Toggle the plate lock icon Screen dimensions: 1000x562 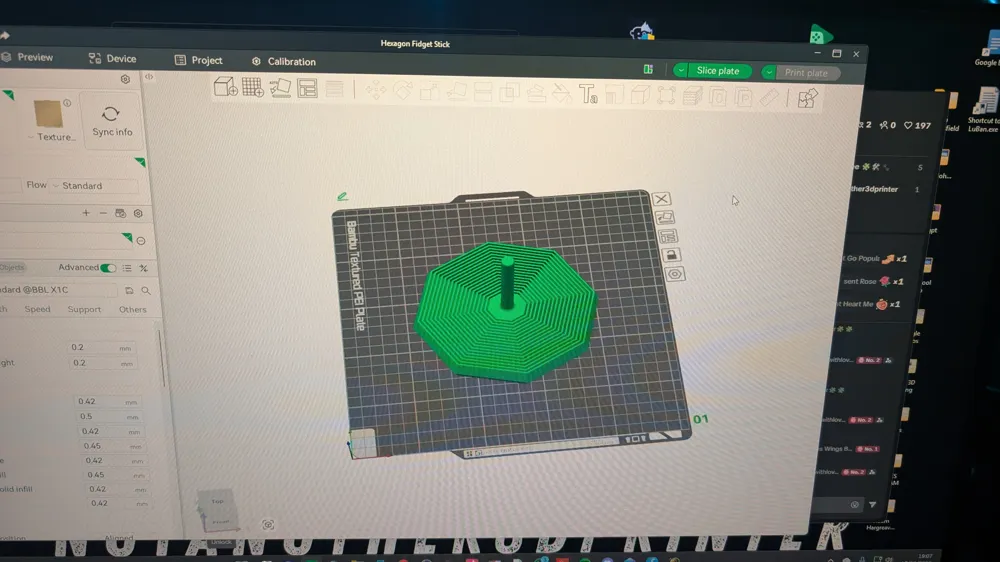(x=671, y=255)
